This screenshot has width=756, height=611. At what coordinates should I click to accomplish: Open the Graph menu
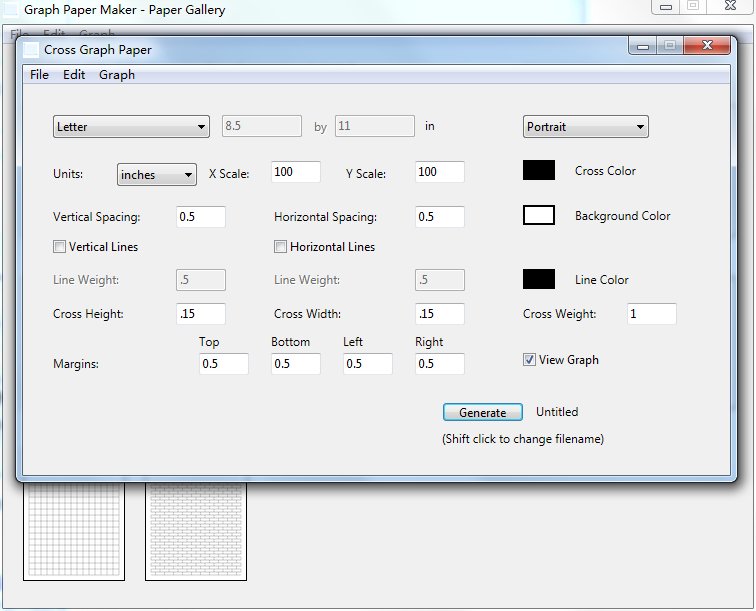(x=117, y=75)
